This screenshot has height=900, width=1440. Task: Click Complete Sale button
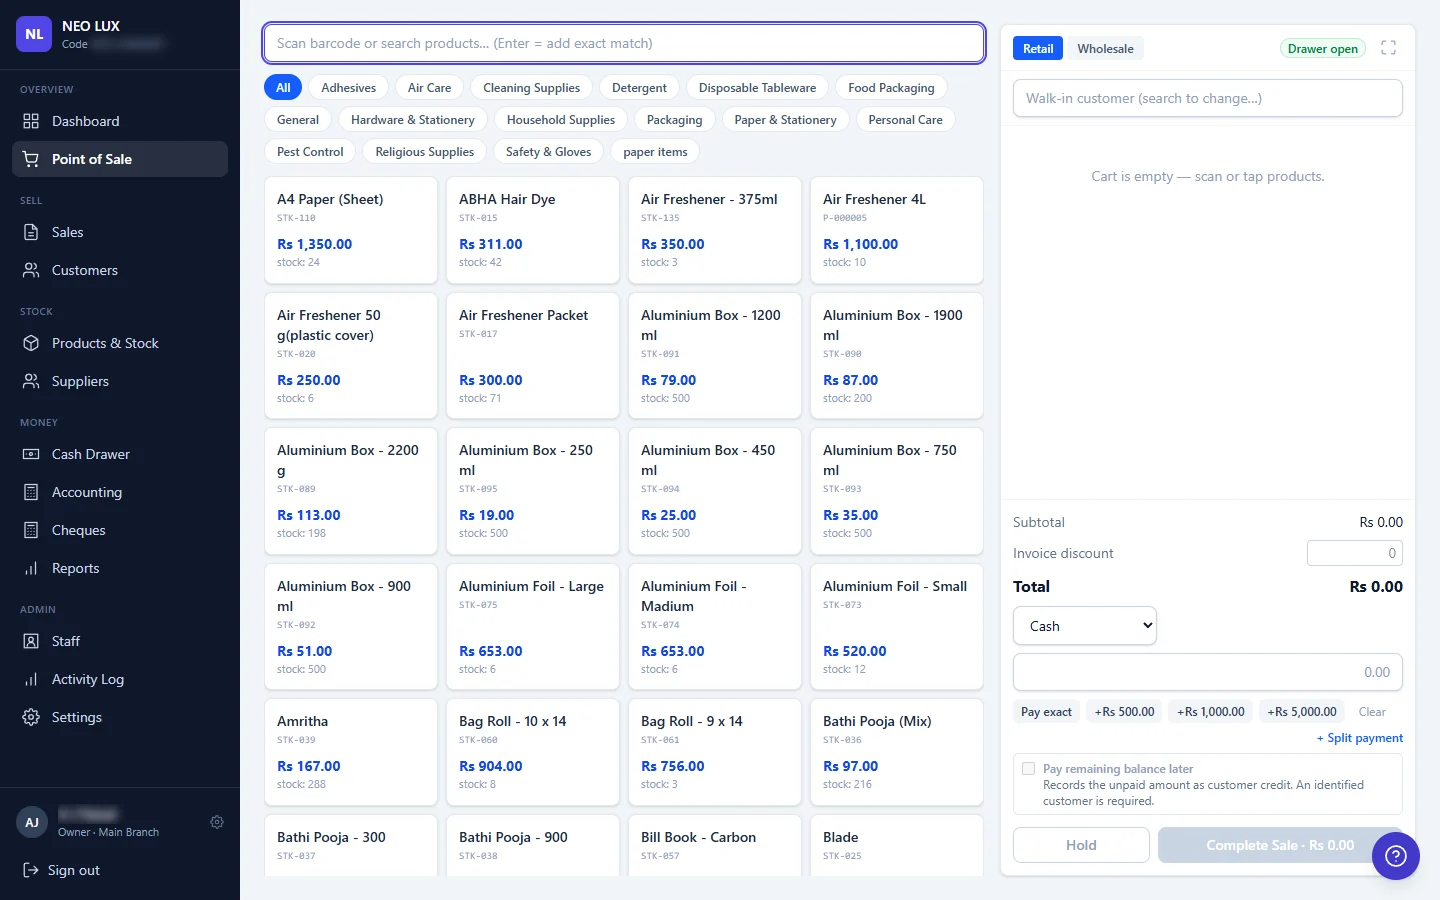(1280, 845)
